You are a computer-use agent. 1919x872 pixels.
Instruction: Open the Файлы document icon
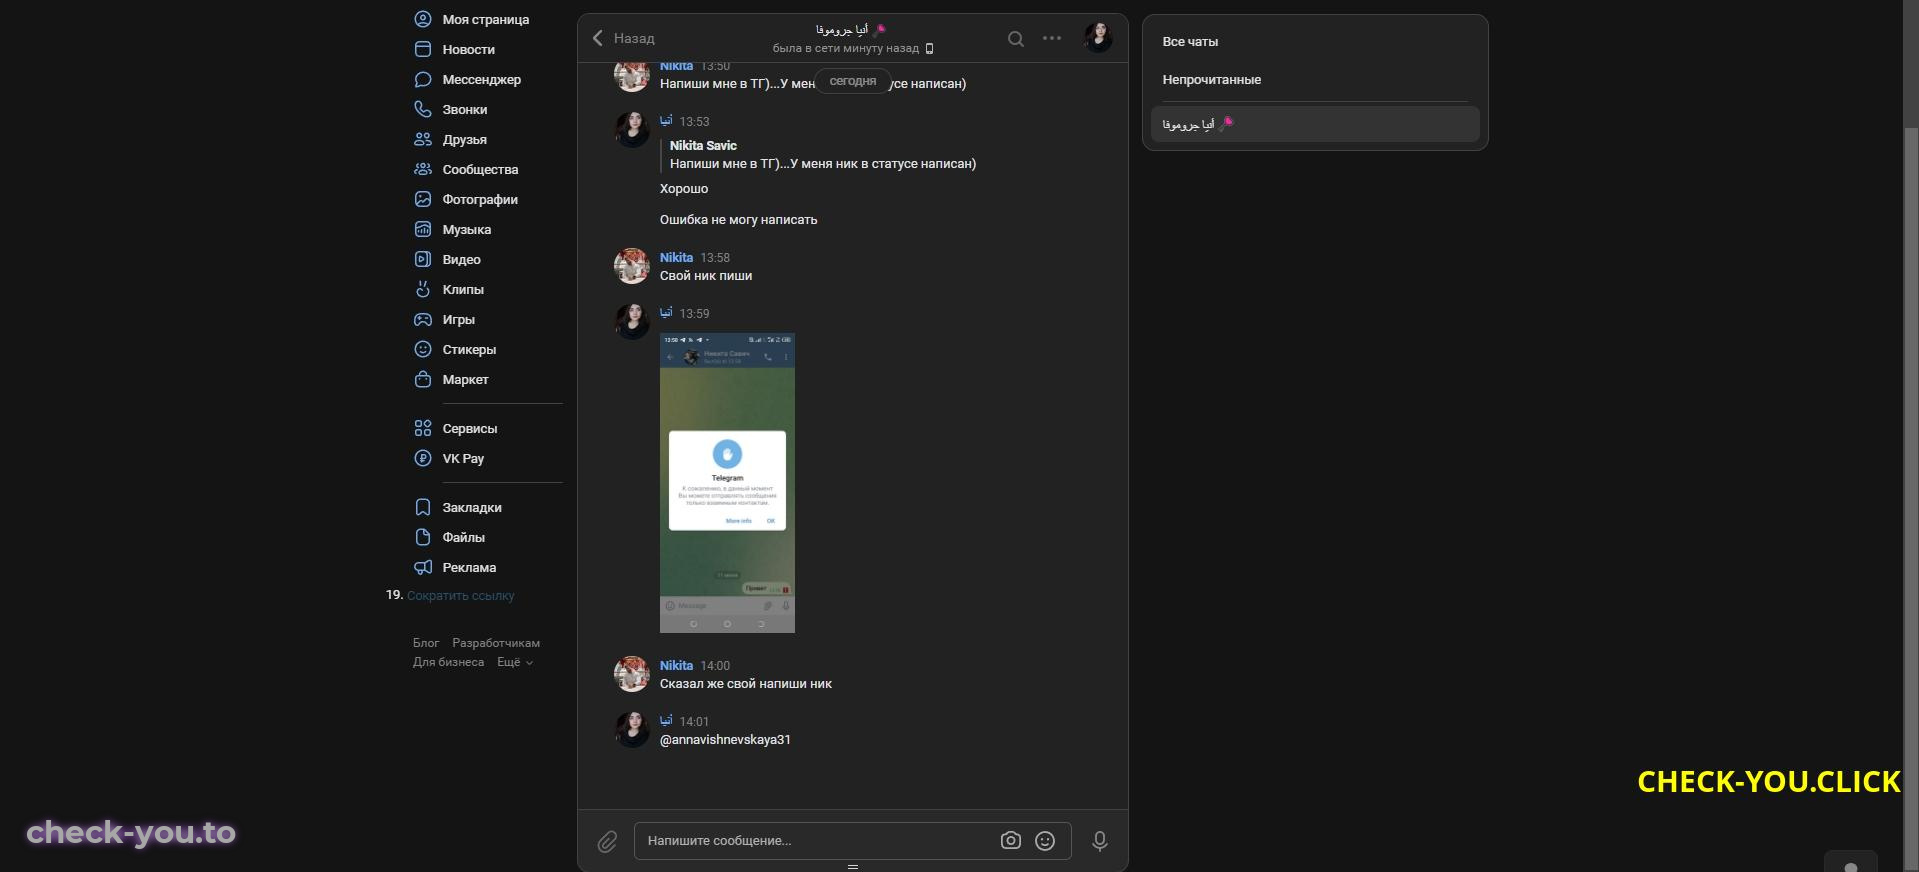tap(423, 537)
